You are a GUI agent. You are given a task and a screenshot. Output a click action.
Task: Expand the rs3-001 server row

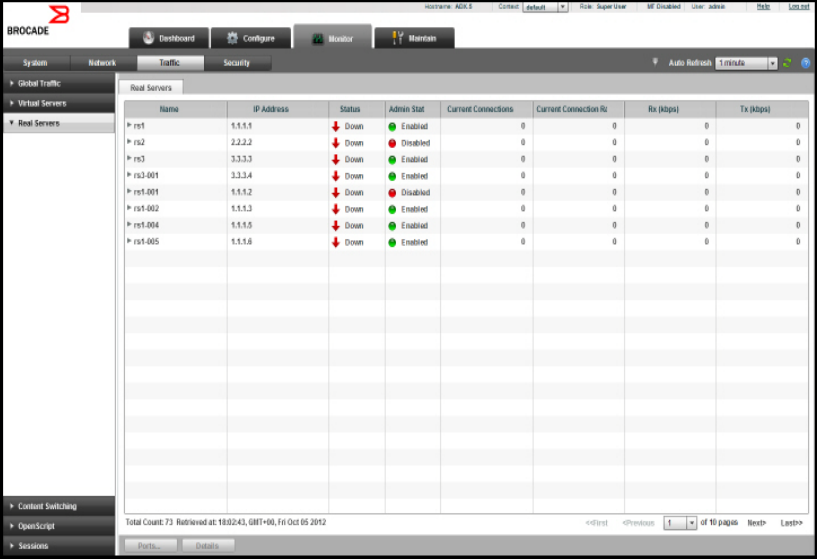[129, 176]
